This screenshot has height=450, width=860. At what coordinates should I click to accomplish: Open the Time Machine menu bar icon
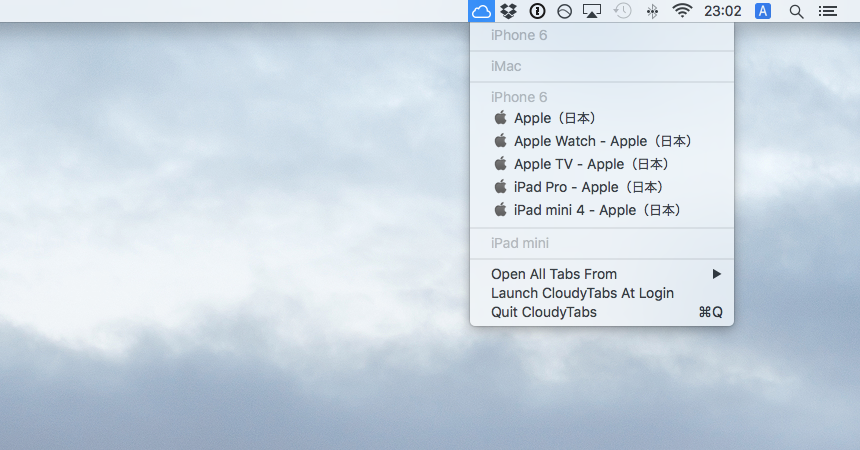coord(623,11)
